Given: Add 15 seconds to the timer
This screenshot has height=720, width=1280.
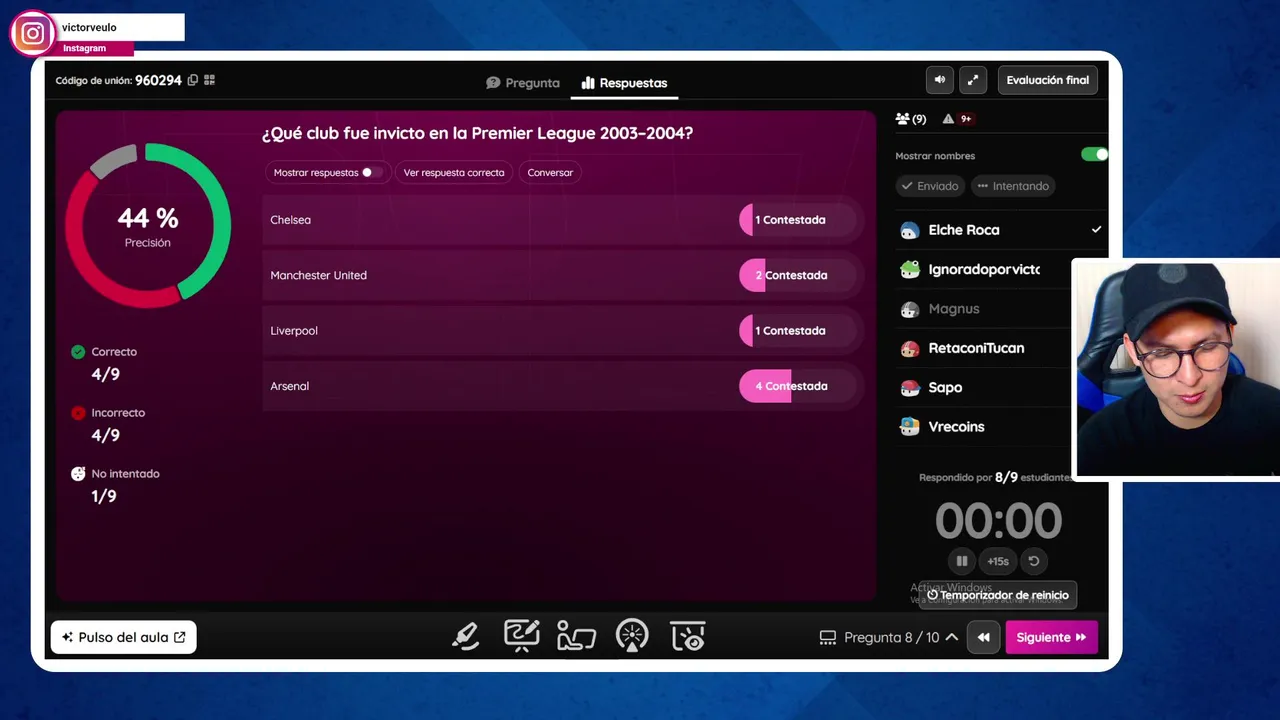Looking at the screenshot, I should [x=998, y=561].
